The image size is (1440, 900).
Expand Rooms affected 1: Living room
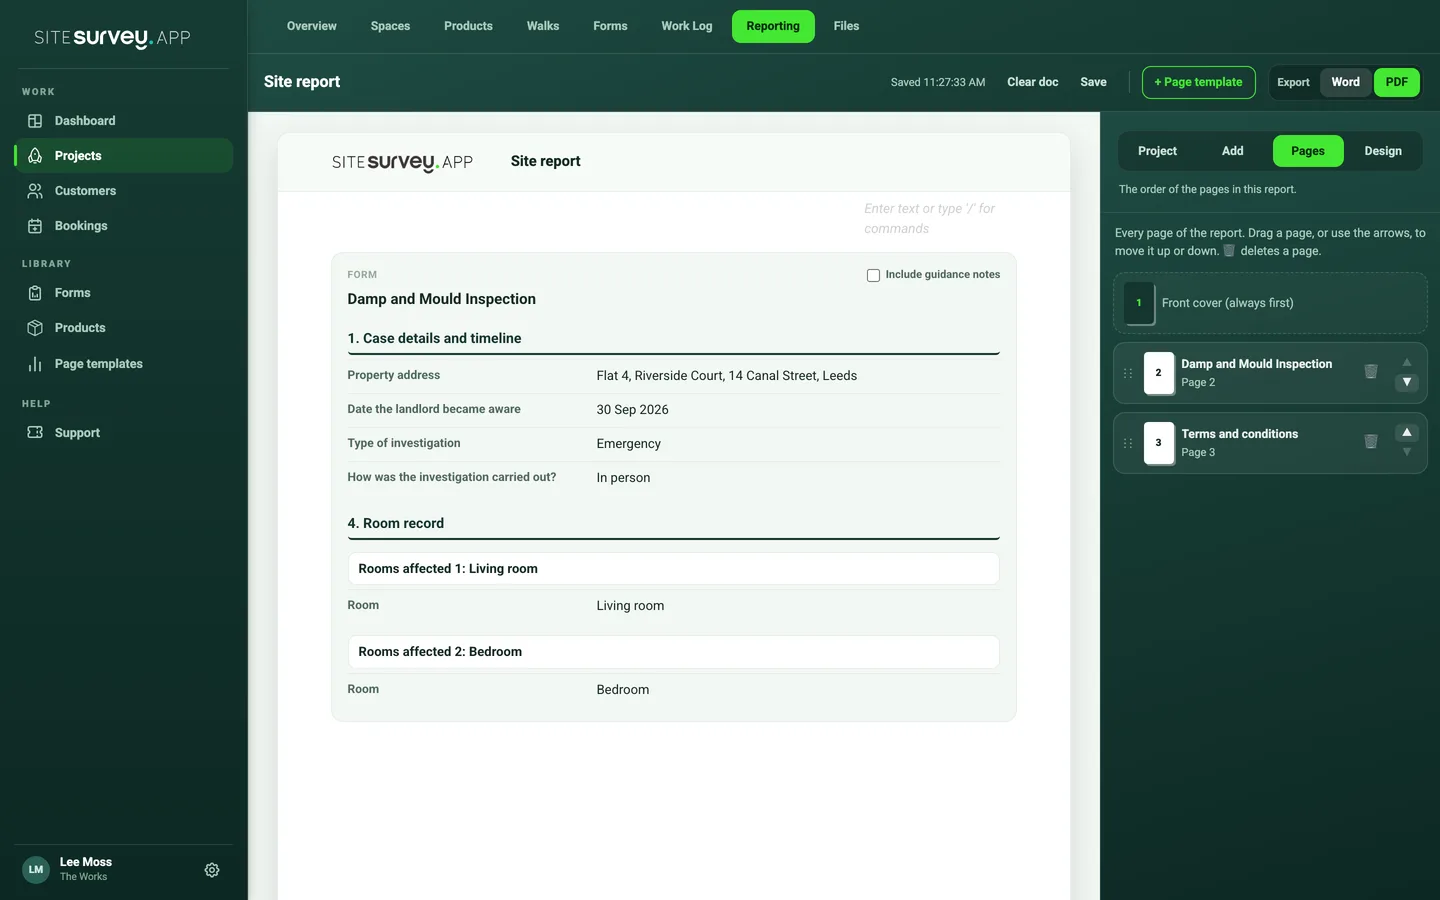click(673, 569)
